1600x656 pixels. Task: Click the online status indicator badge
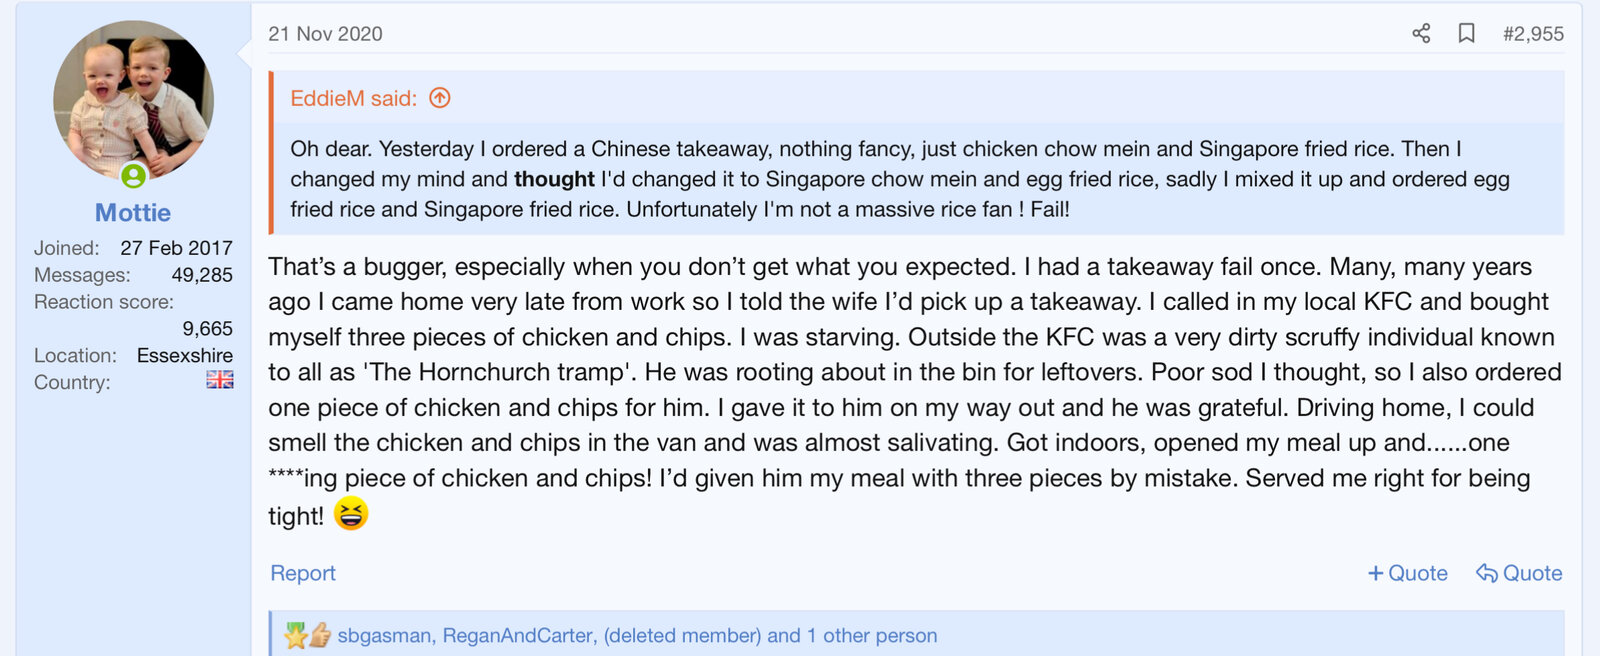(133, 177)
